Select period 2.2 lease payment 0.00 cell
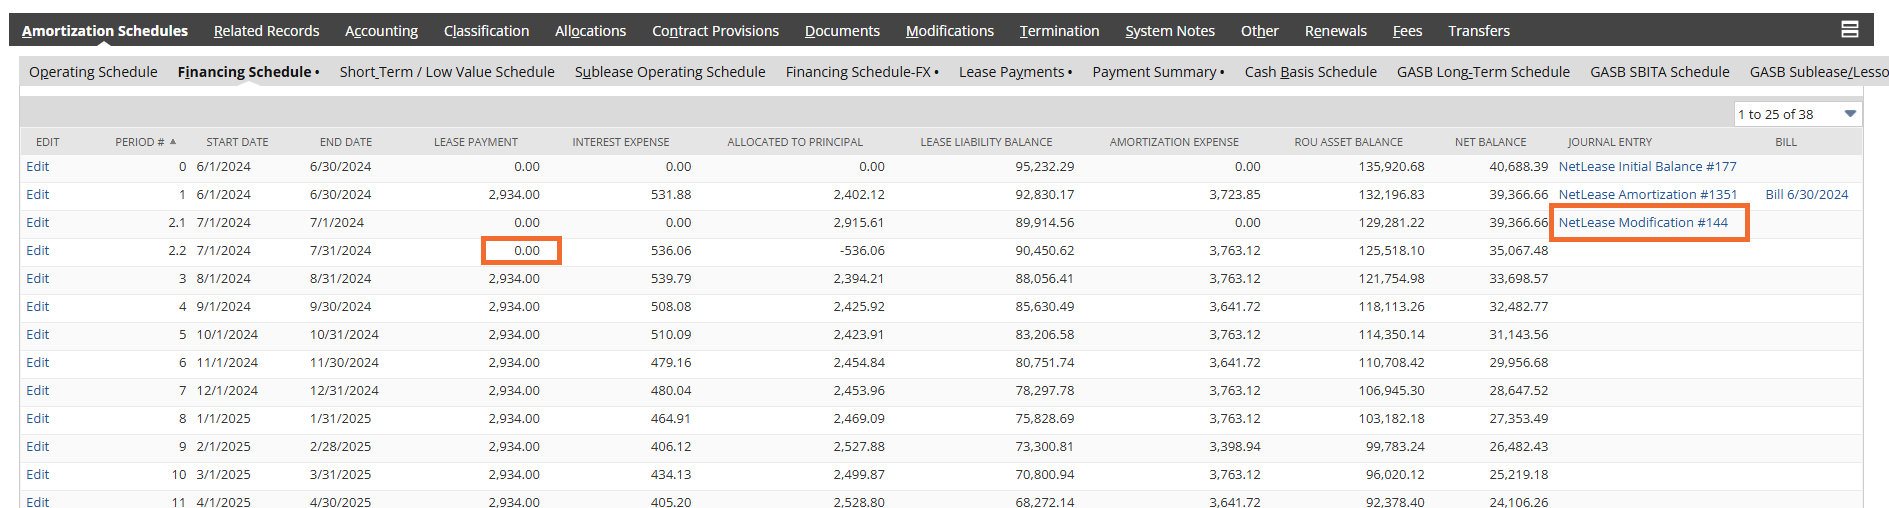 521,250
